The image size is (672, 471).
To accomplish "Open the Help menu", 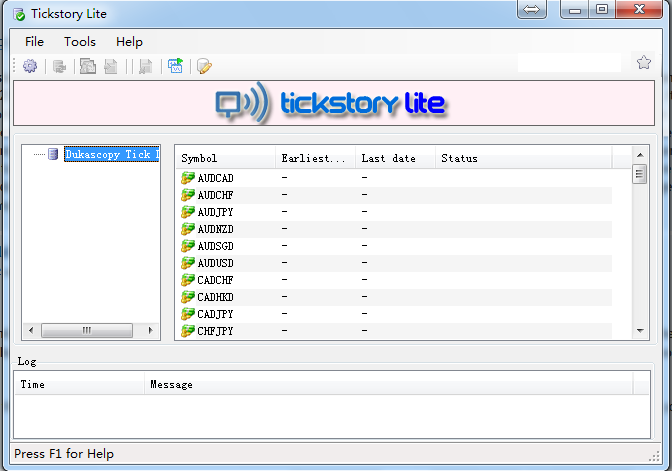I will coord(129,42).
